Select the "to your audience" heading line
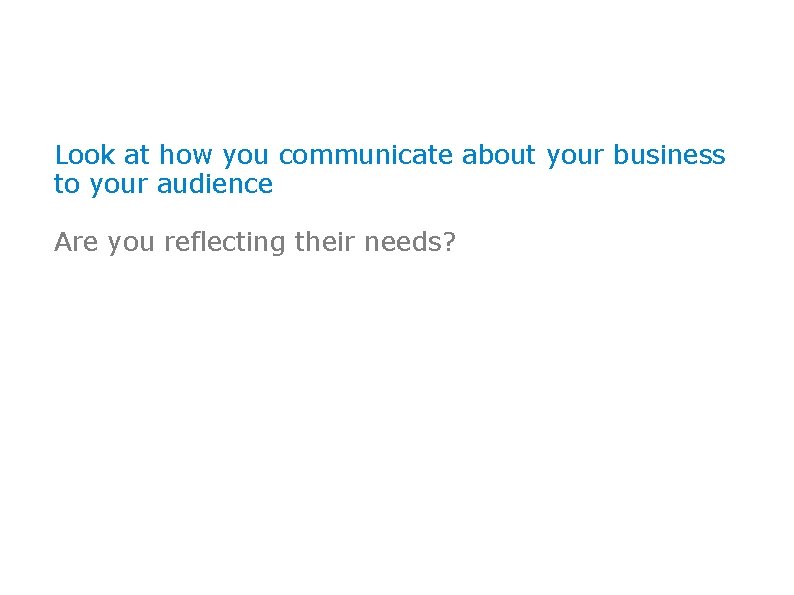Image resolution: width=794 pixels, height=595 pixels. click(x=163, y=186)
